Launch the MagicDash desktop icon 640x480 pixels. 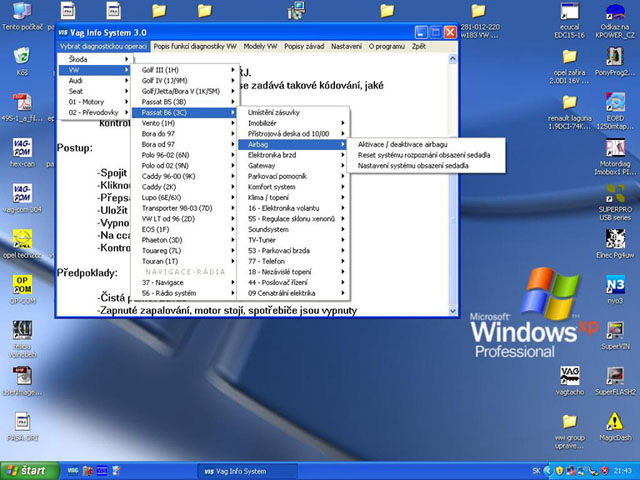615,427
